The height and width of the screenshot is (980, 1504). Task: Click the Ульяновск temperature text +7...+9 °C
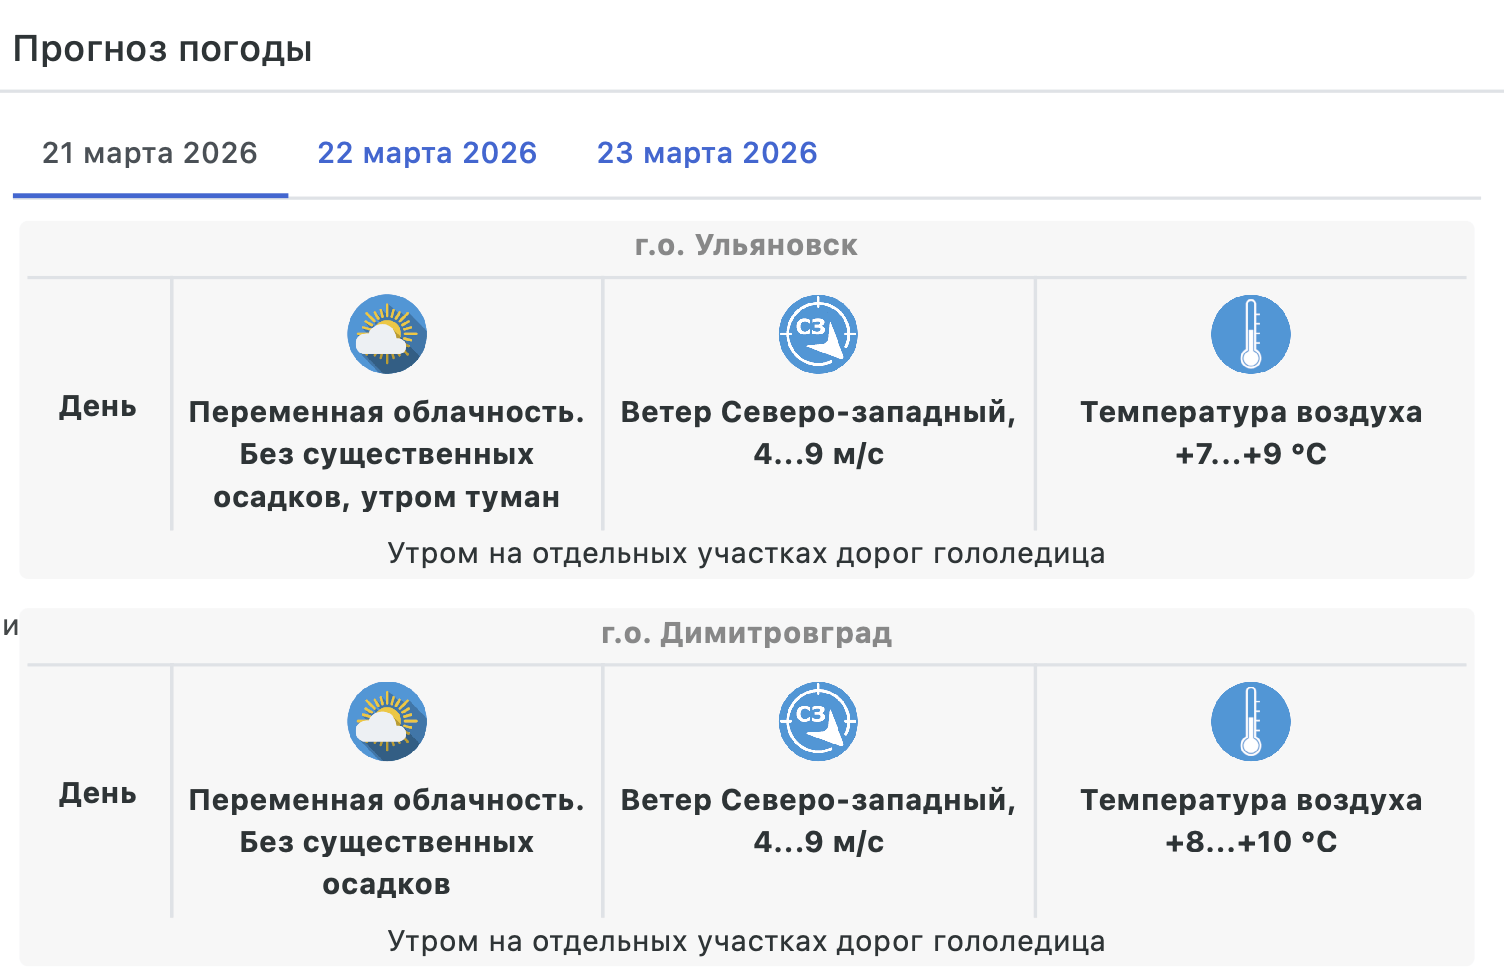[x=1250, y=454]
